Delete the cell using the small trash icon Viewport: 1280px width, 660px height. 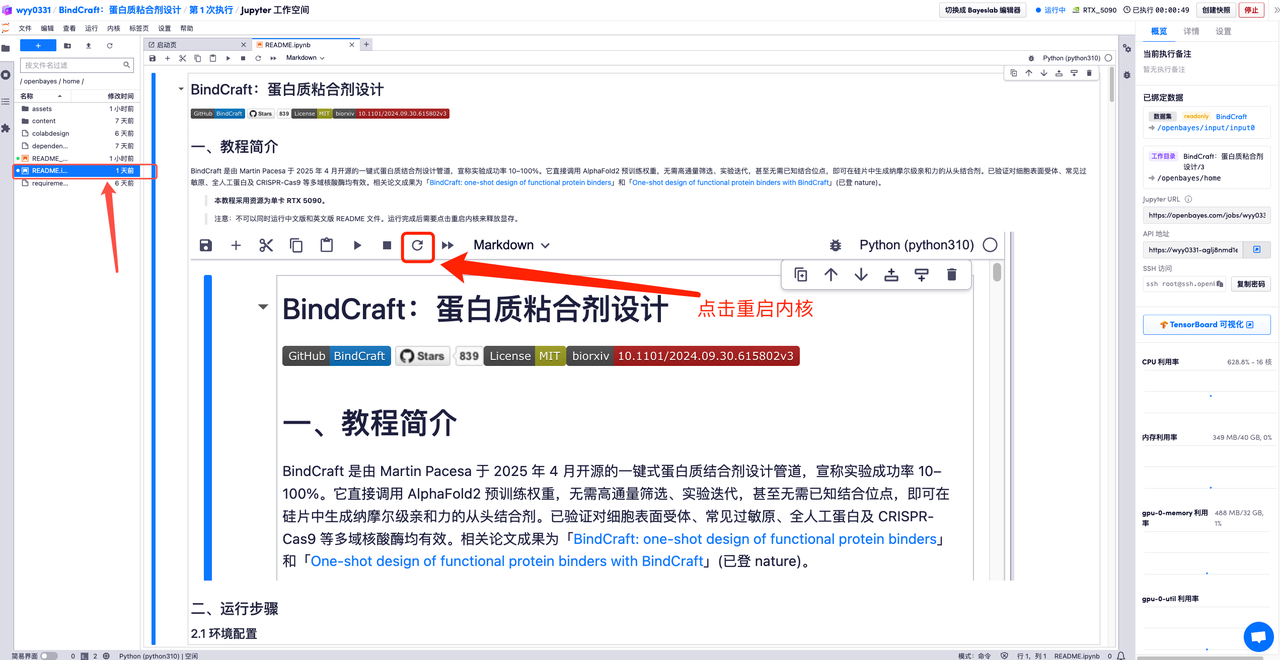pyautogui.click(x=1089, y=73)
